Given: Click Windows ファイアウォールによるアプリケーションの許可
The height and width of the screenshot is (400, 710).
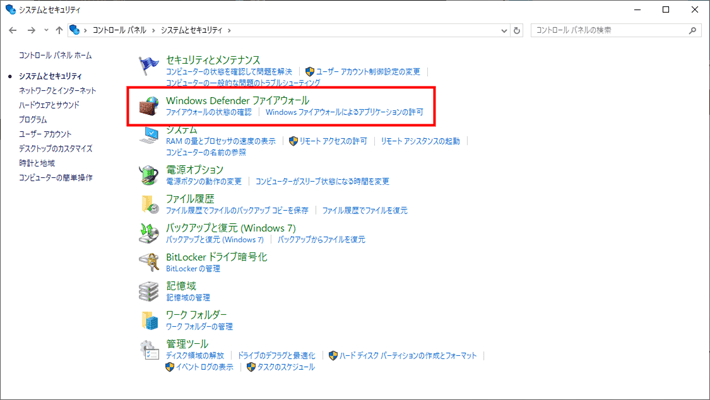Looking at the screenshot, I should pyautogui.click(x=344, y=112).
